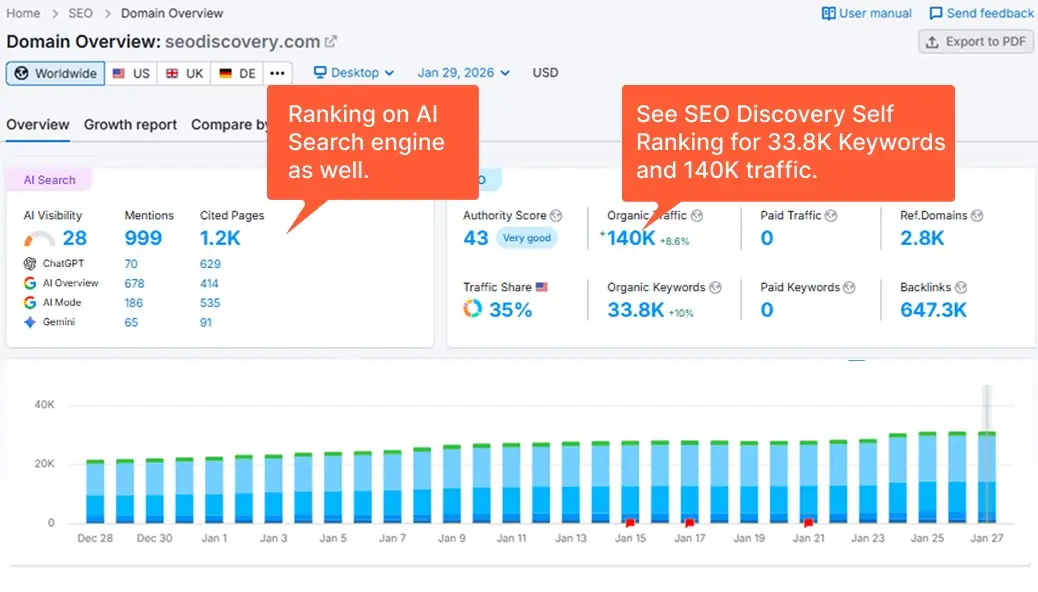Viewport: 1038px width, 592px height.
Task: Click the Google icon beside AI Mode
Action: point(30,302)
